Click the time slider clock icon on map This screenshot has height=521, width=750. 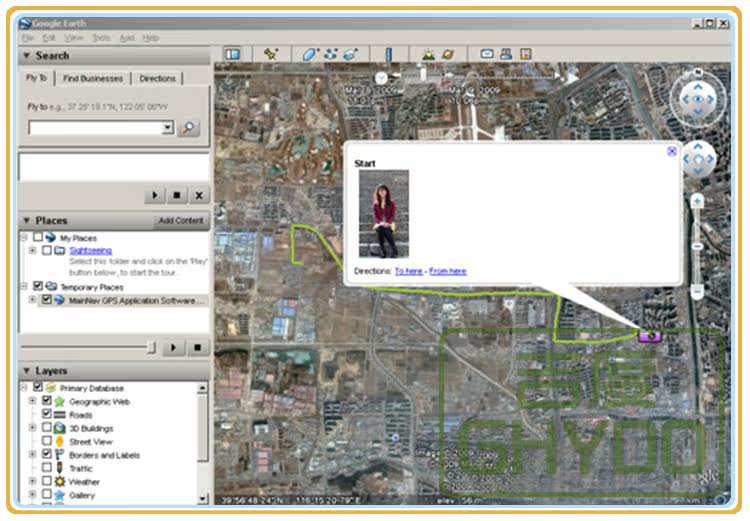point(381,78)
